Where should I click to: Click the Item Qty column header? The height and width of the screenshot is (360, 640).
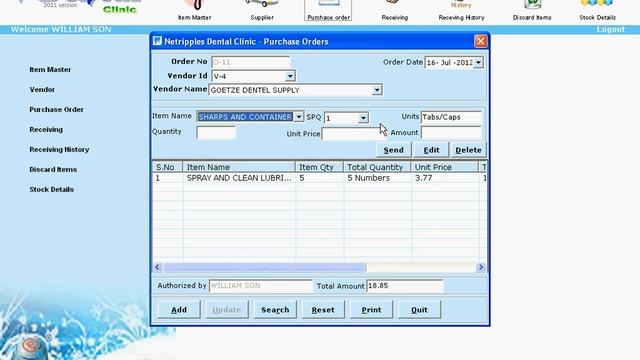click(320, 167)
